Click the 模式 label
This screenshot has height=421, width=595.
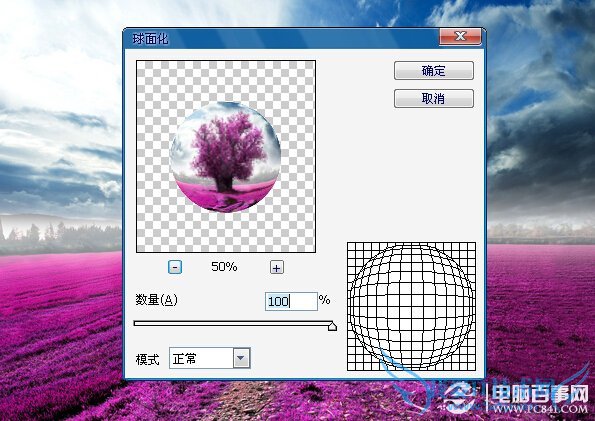click(x=147, y=359)
